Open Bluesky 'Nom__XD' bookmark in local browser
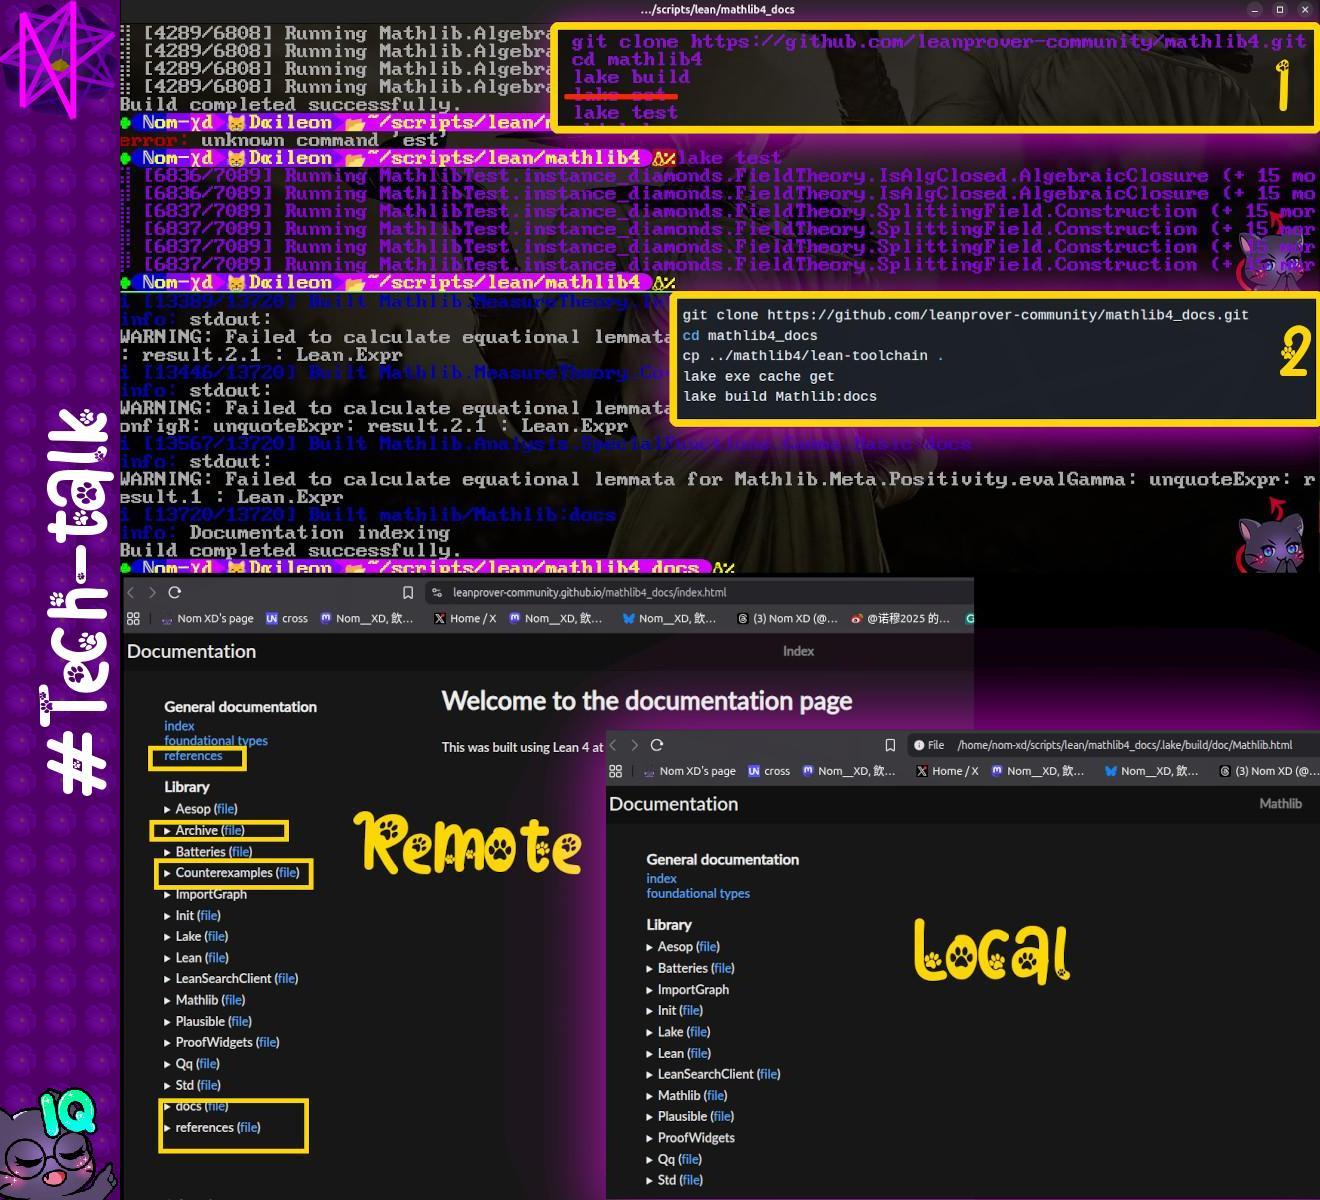 pos(1151,771)
